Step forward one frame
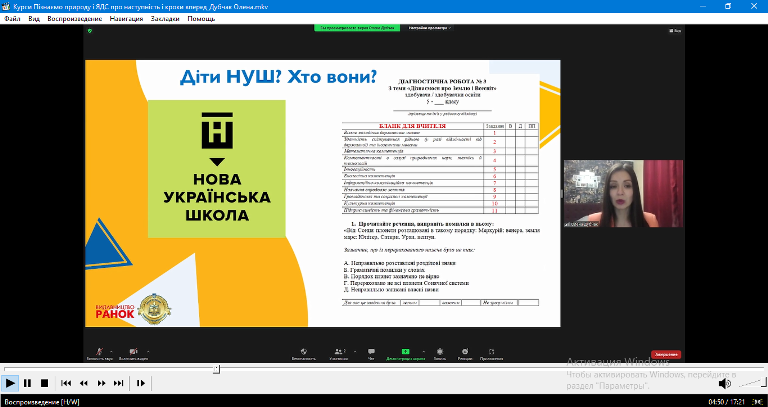Image resolution: width=768 pixels, height=407 pixels. pyautogui.click(x=141, y=383)
